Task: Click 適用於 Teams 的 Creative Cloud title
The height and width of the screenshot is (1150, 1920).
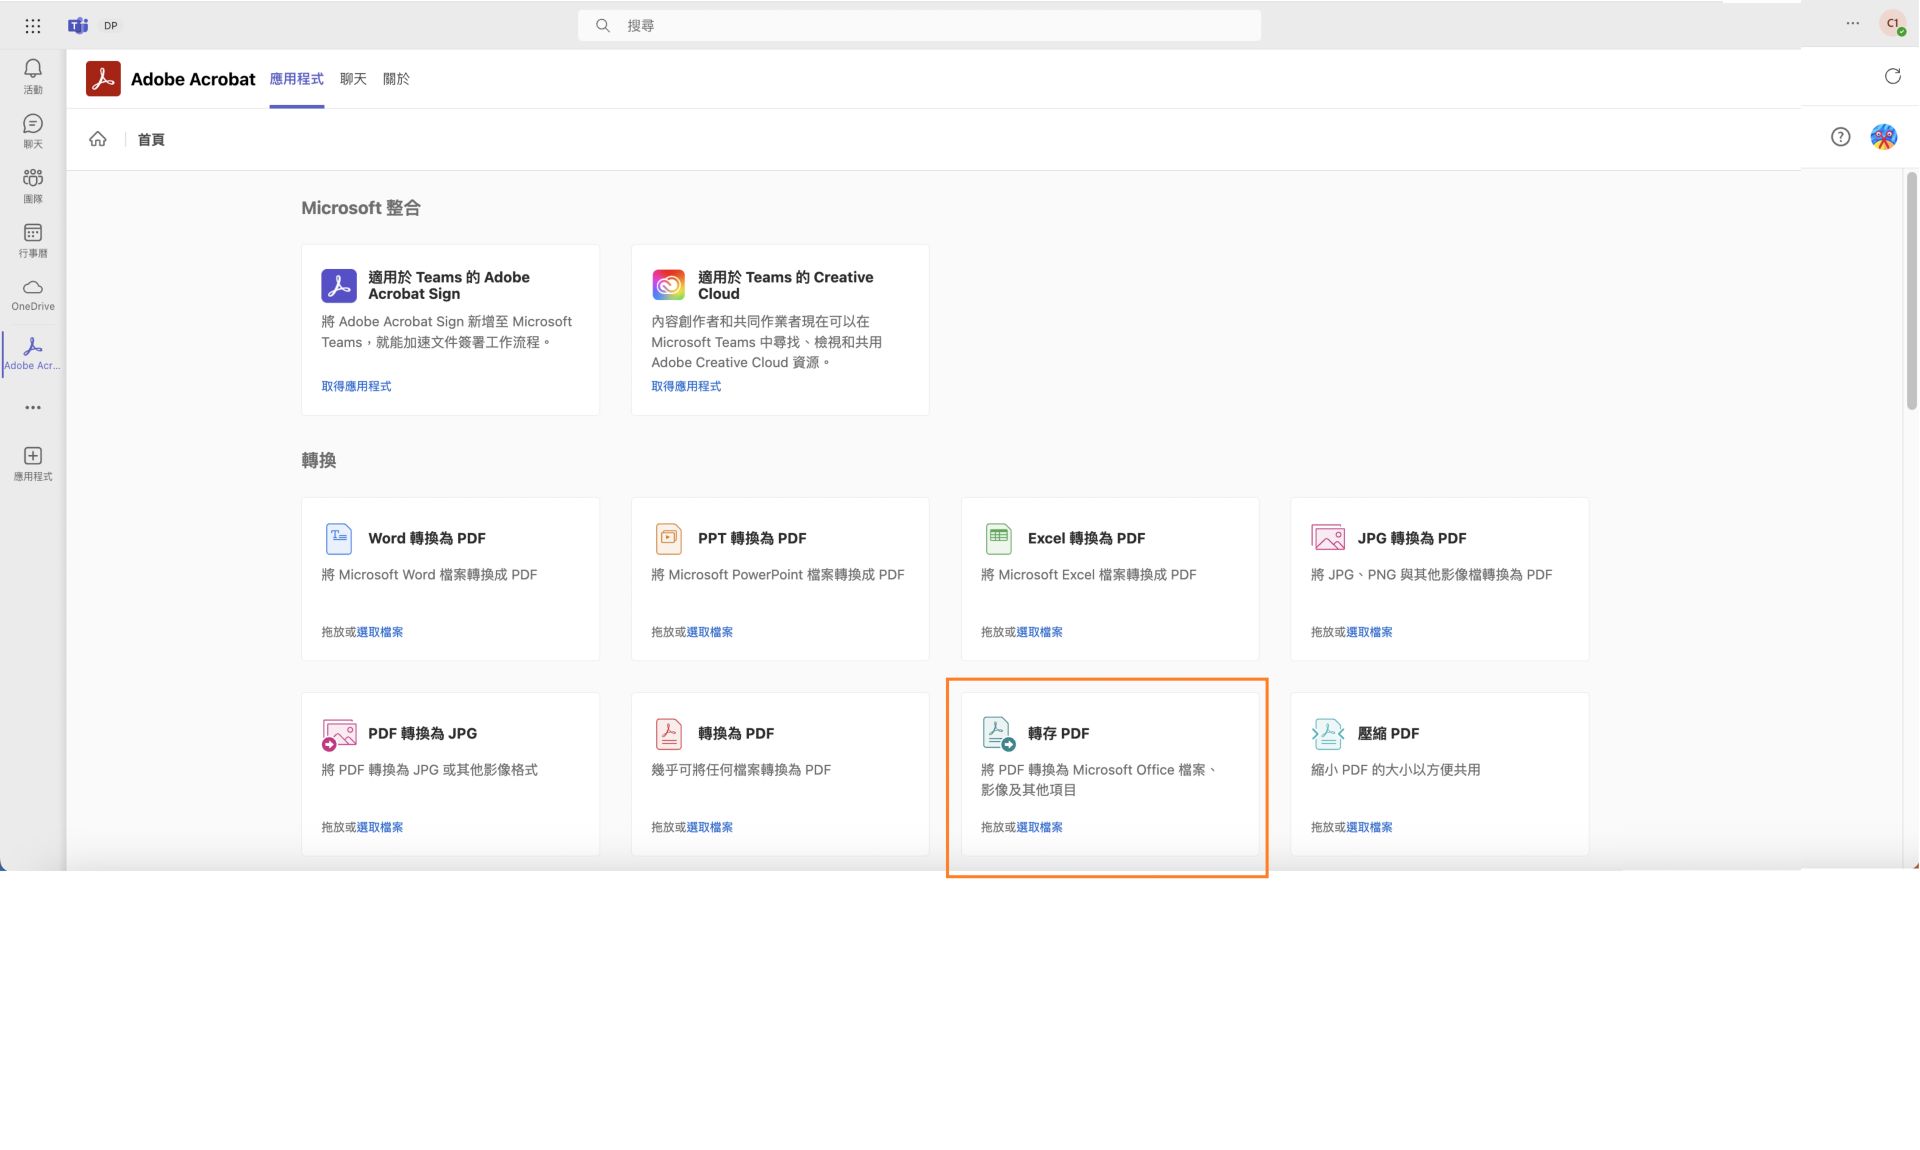Action: (785, 285)
